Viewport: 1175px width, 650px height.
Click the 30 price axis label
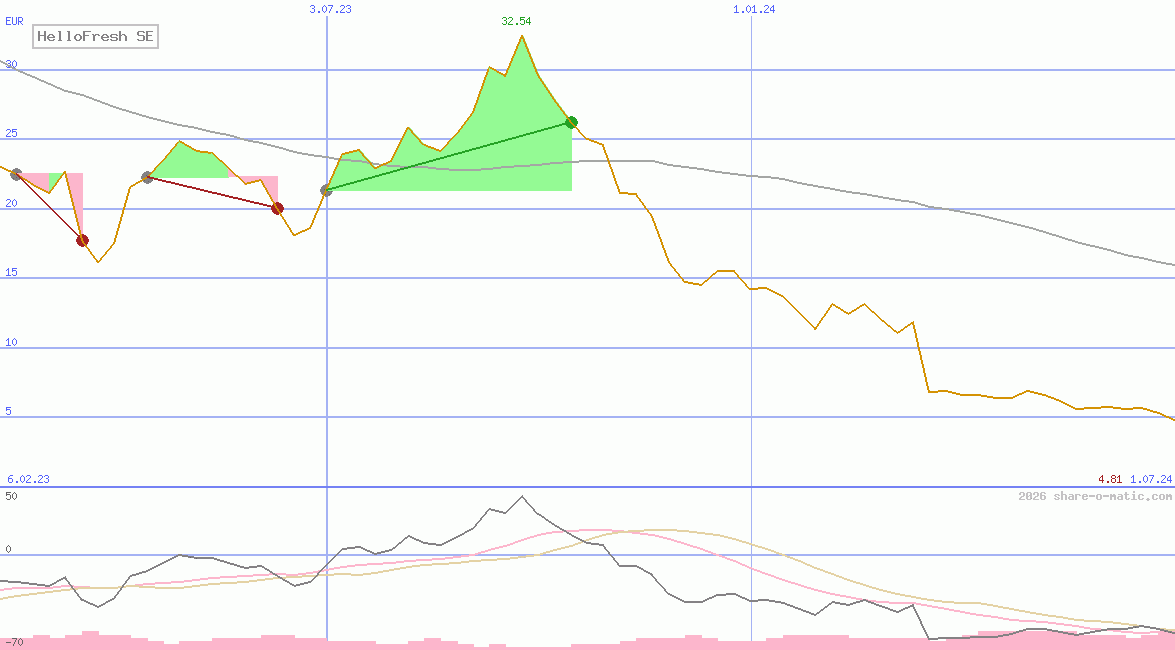(12, 64)
